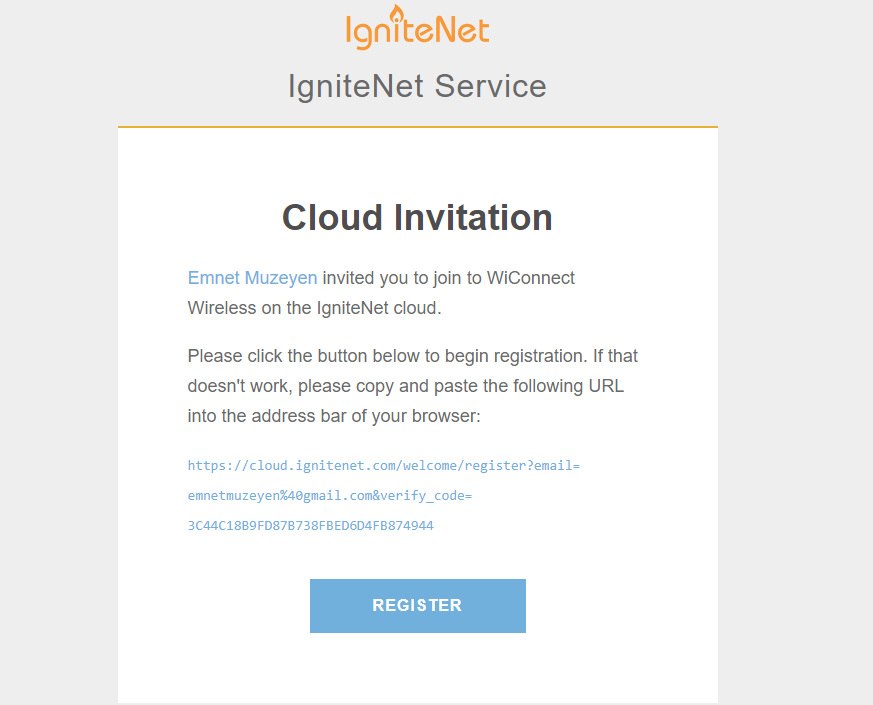Image resolution: width=873 pixels, height=705 pixels.
Task: Open the Emnet Muzeyen sender link
Action: click(252, 278)
